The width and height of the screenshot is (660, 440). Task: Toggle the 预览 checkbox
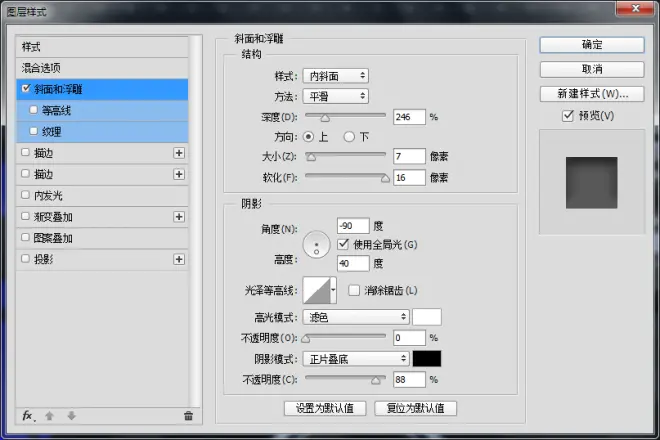coord(568,115)
